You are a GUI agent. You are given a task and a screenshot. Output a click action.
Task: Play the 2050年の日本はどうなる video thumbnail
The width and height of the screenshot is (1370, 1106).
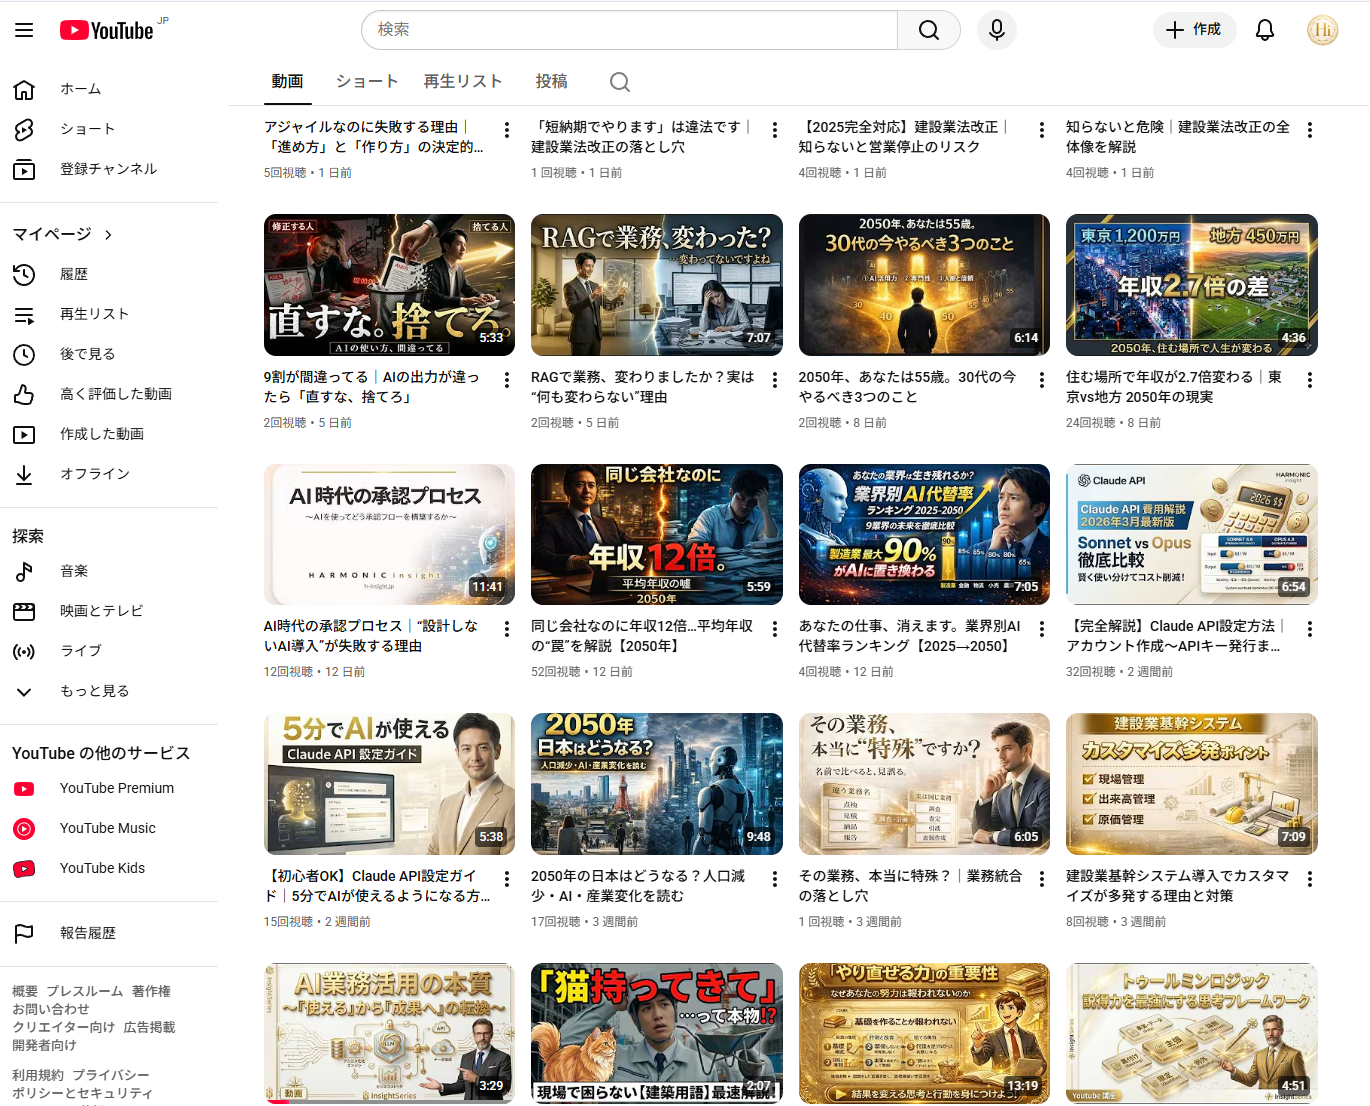coord(656,784)
